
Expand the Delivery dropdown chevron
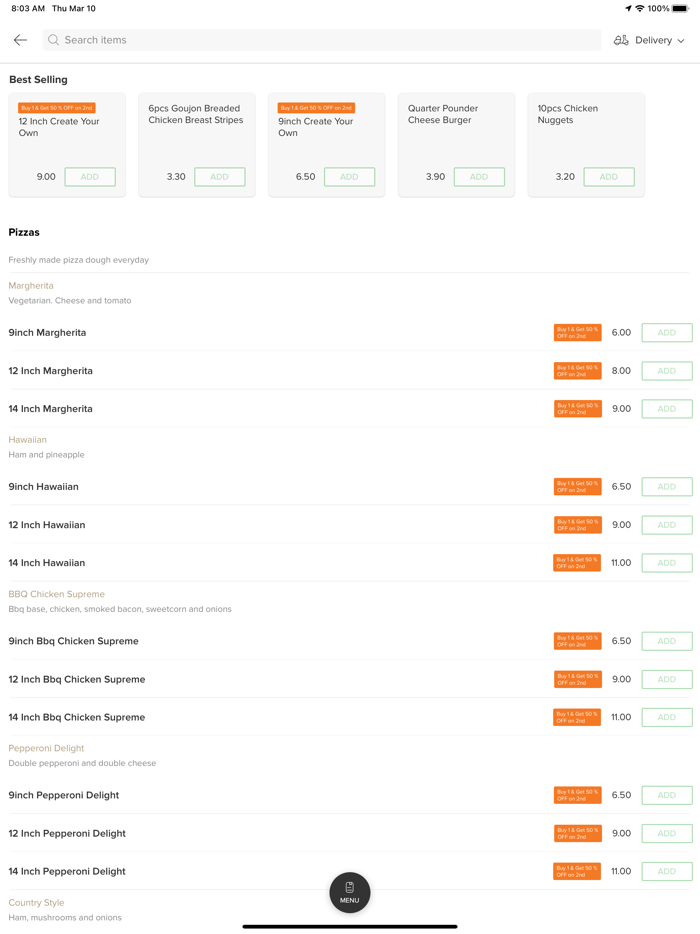(681, 41)
